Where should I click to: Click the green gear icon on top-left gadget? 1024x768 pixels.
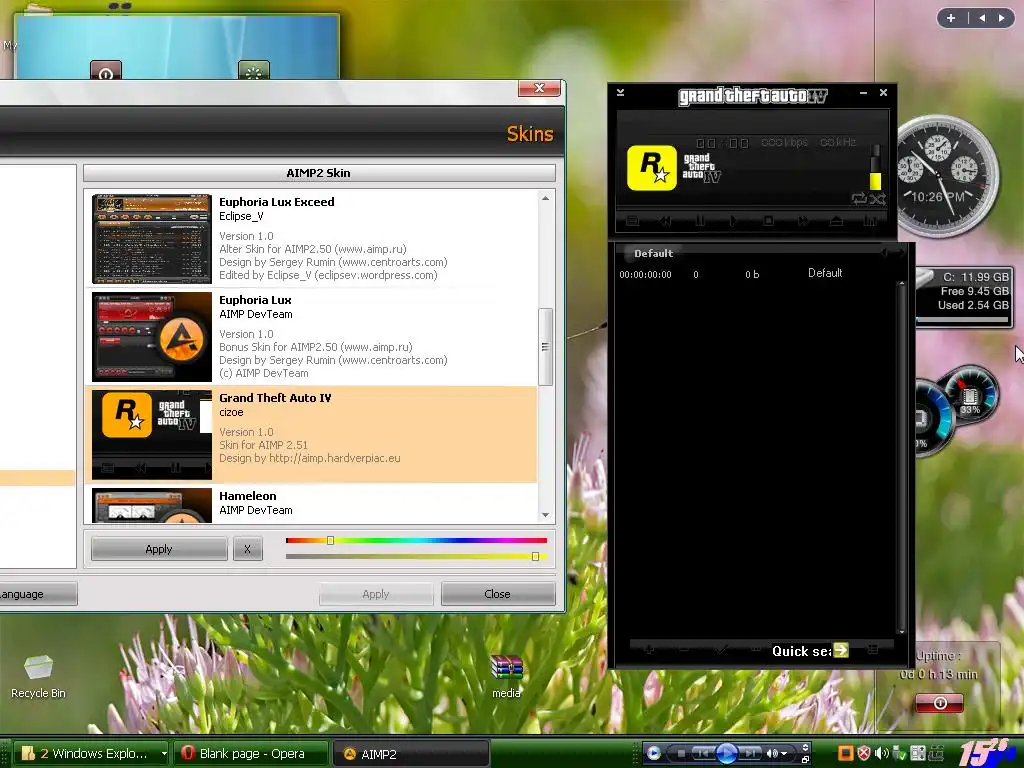point(253,70)
